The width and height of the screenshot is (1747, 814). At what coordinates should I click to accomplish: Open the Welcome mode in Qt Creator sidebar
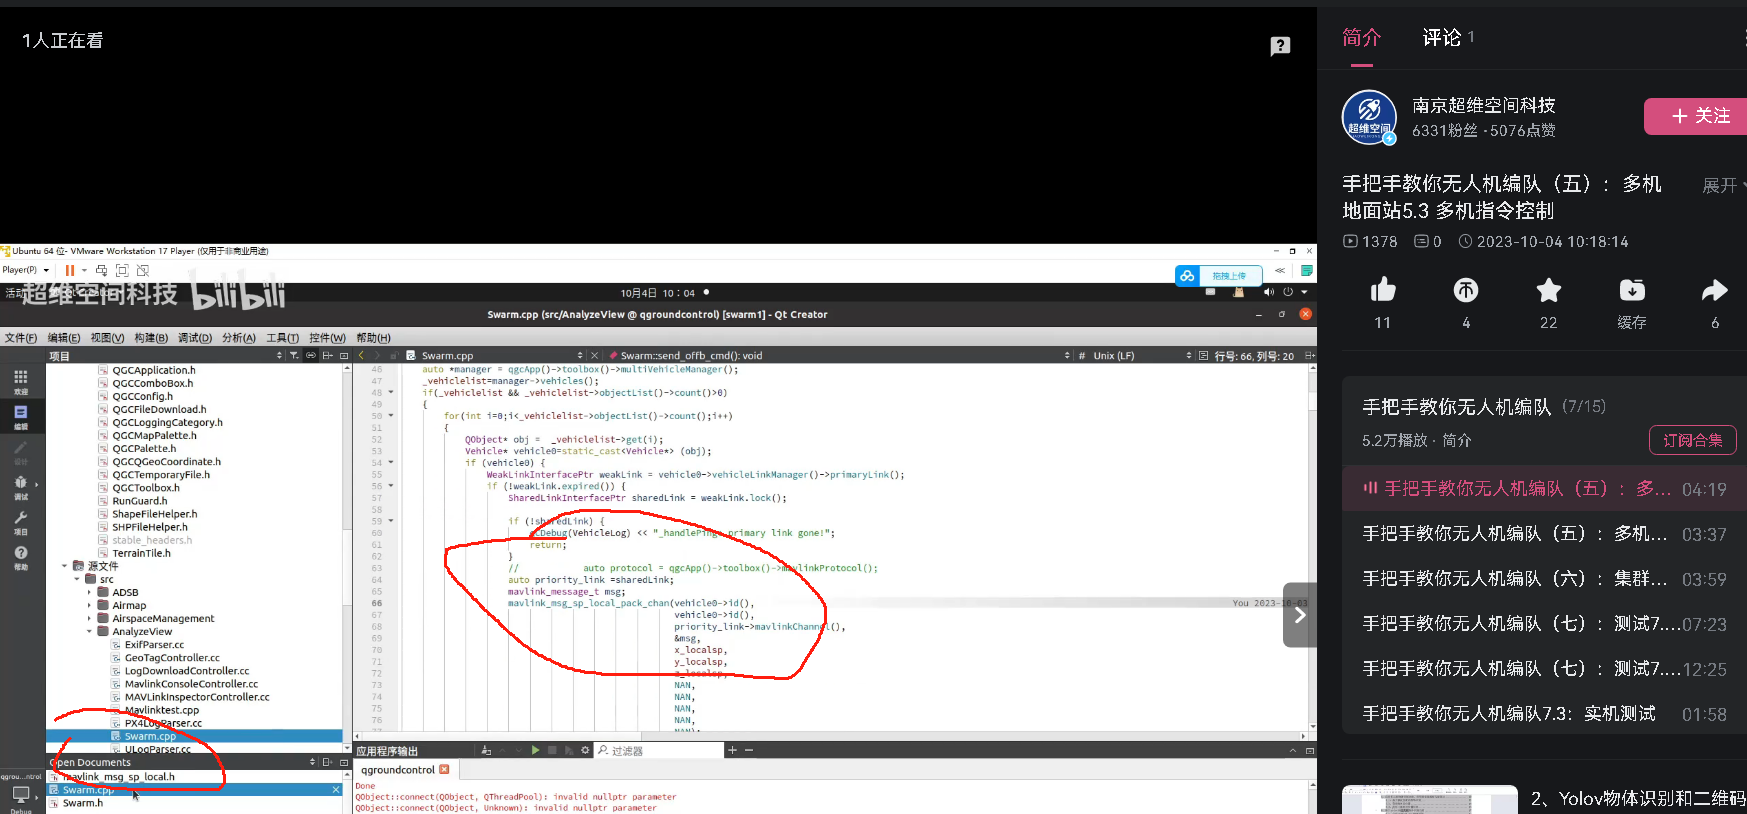click(x=21, y=381)
